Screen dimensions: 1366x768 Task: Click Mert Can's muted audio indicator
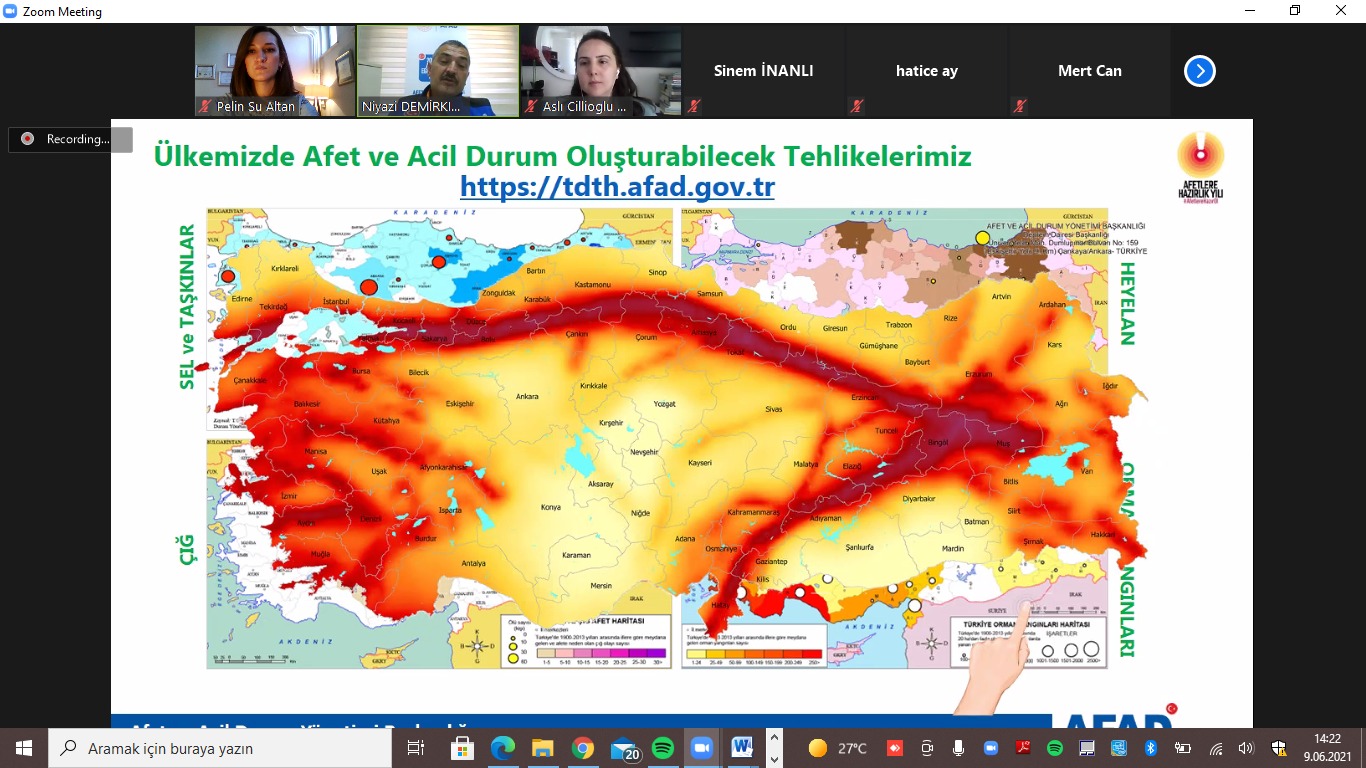tap(1018, 105)
